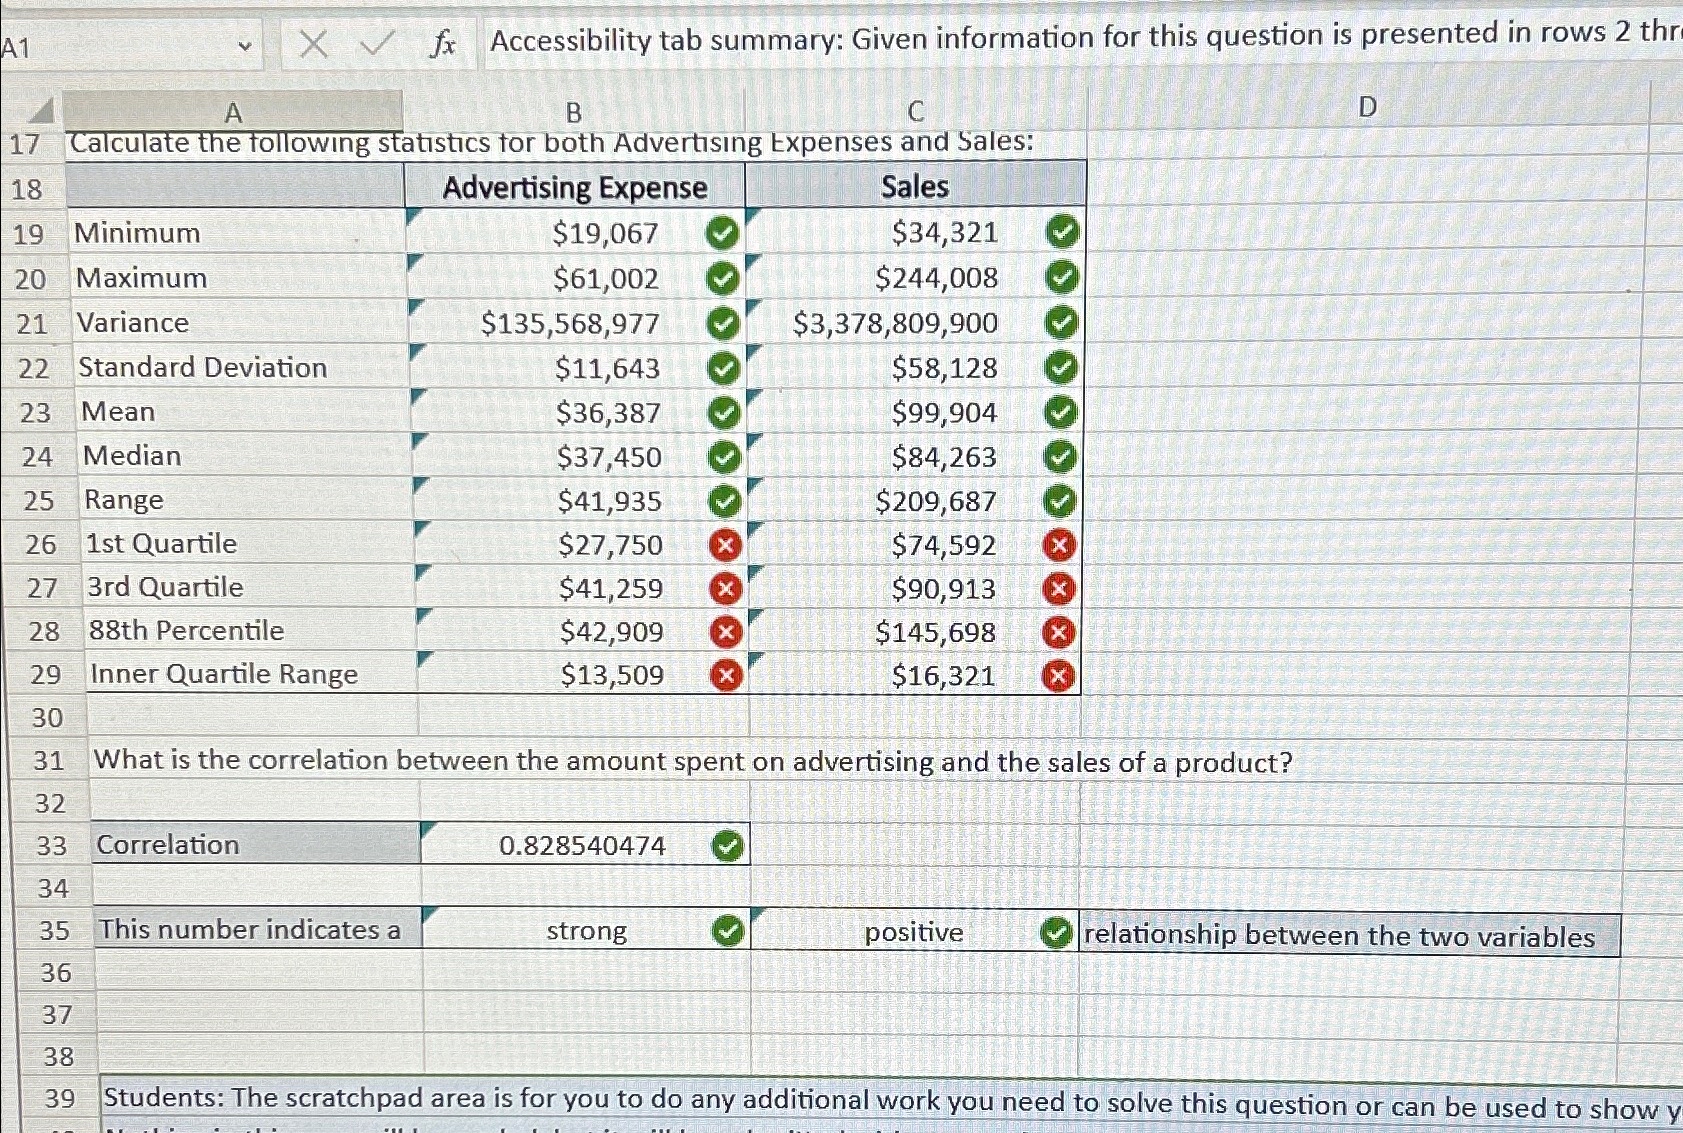1683x1133 pixels.
Task: Click green checkmark beside the Correlation value
Action: (x=728, y=845)
